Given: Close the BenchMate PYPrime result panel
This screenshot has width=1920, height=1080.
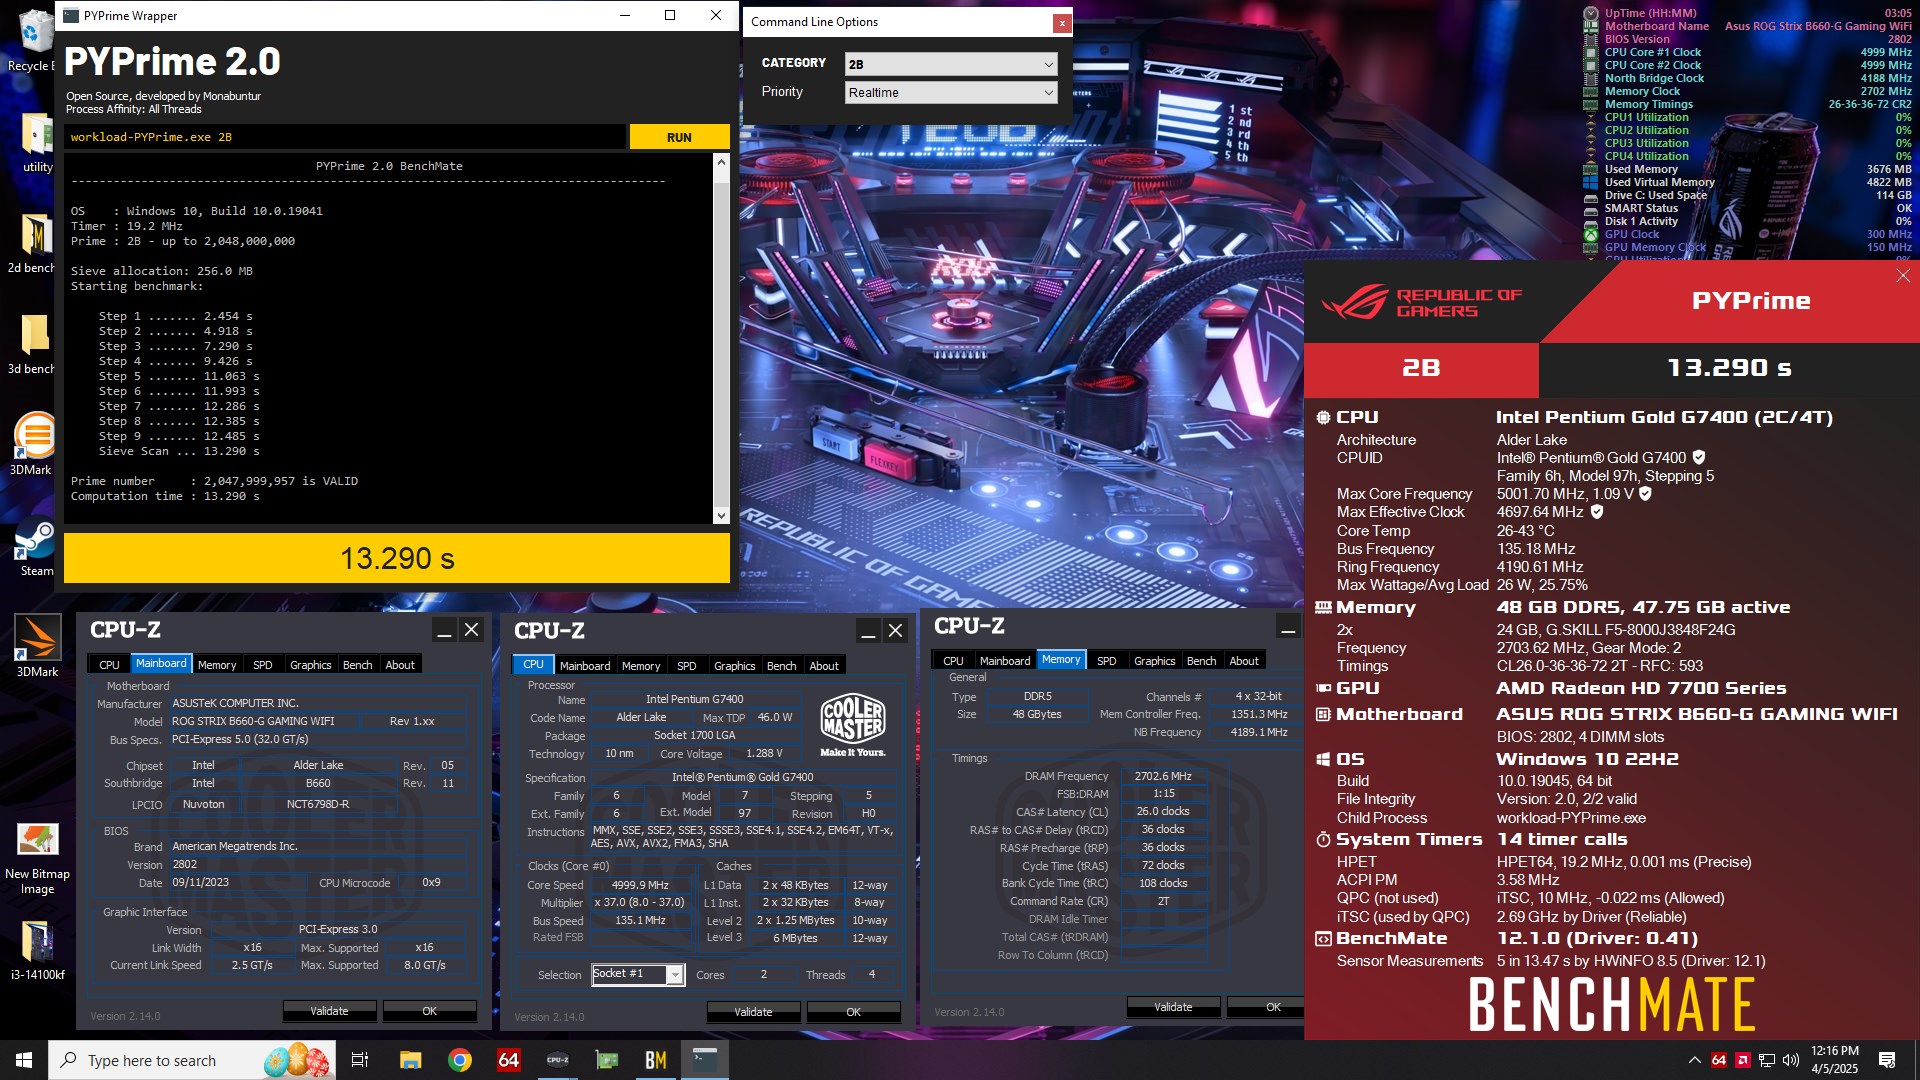Looking at the screenshot, I should tap(1903, 276).
